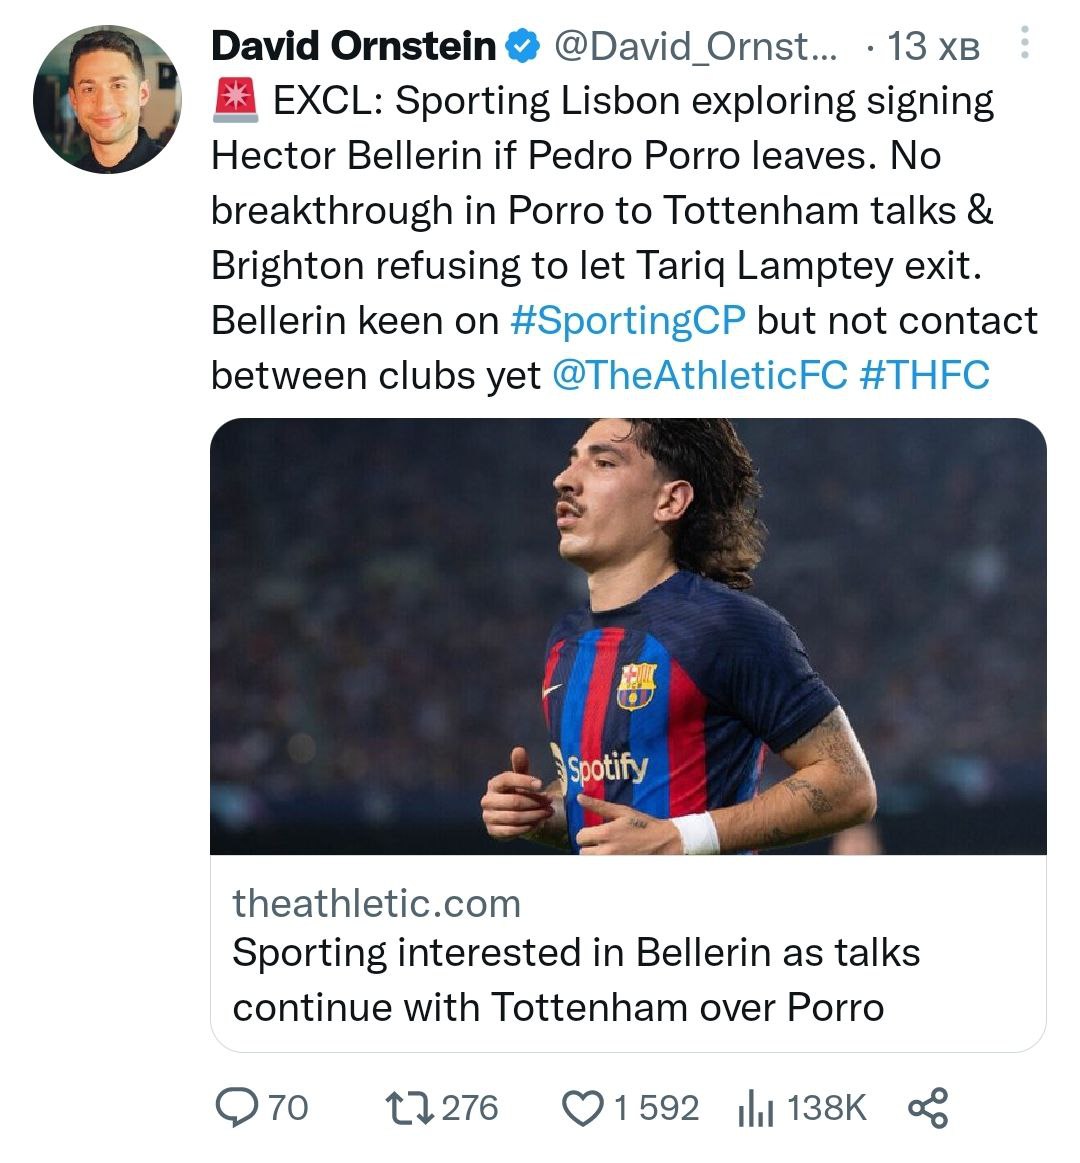Click the 276 retweet count
Screen dimensions: 1080x1163
(x=469, y=1108)
